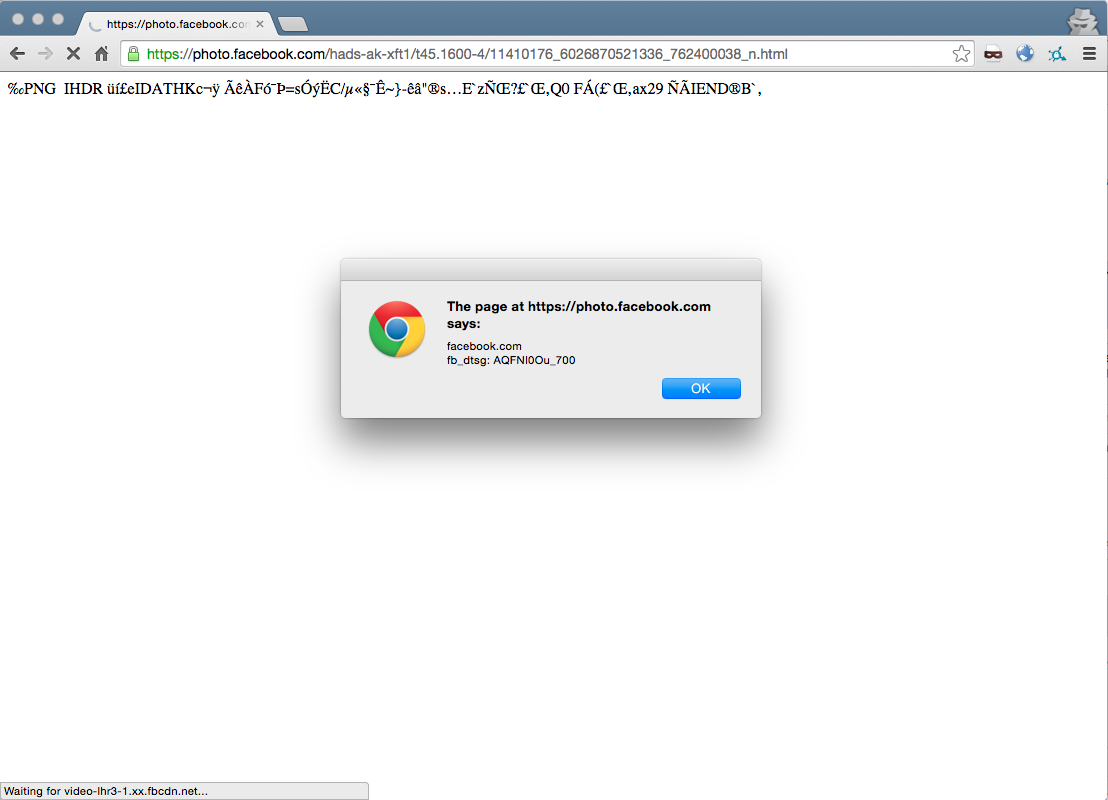Screen dimensions: 1108x800
Task: Open the teal bug extension icon
Action: click(1057, 54)
